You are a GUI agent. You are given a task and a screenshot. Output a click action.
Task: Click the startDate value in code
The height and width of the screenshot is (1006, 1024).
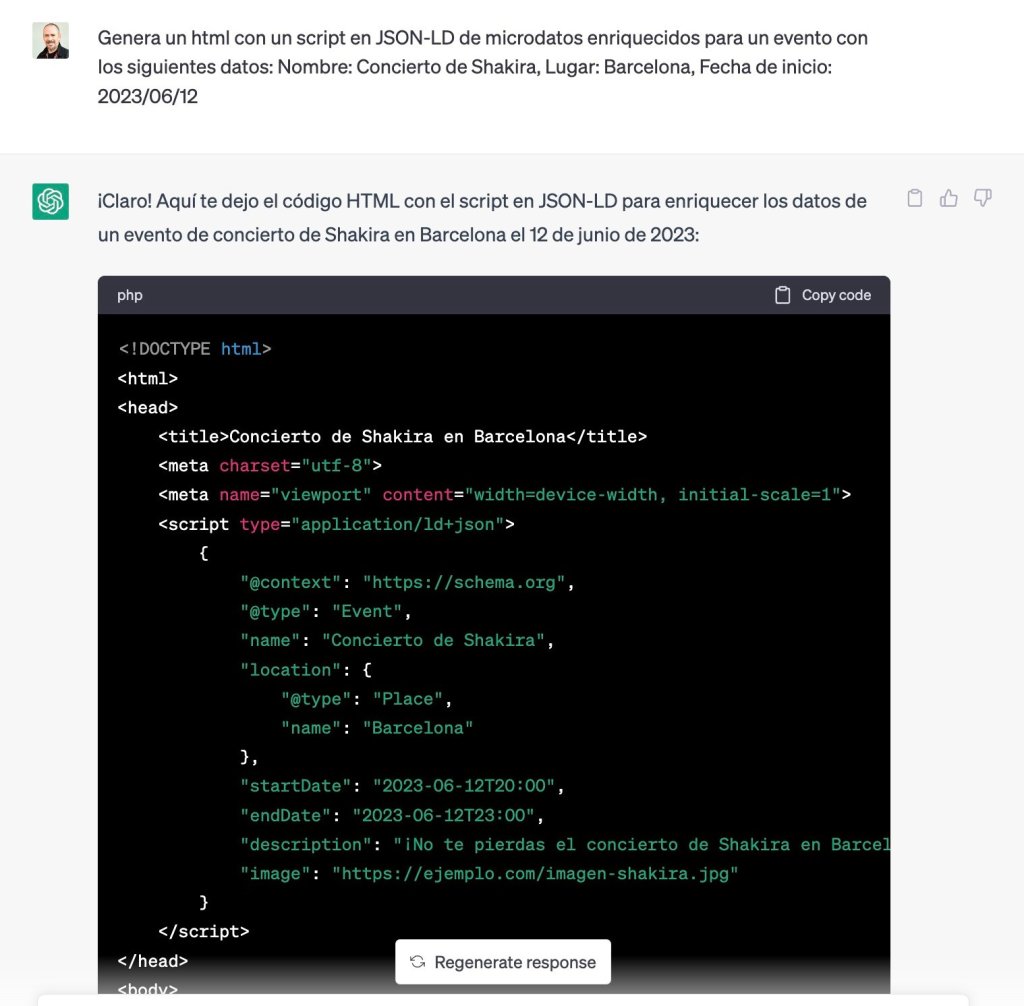point(464,786)
